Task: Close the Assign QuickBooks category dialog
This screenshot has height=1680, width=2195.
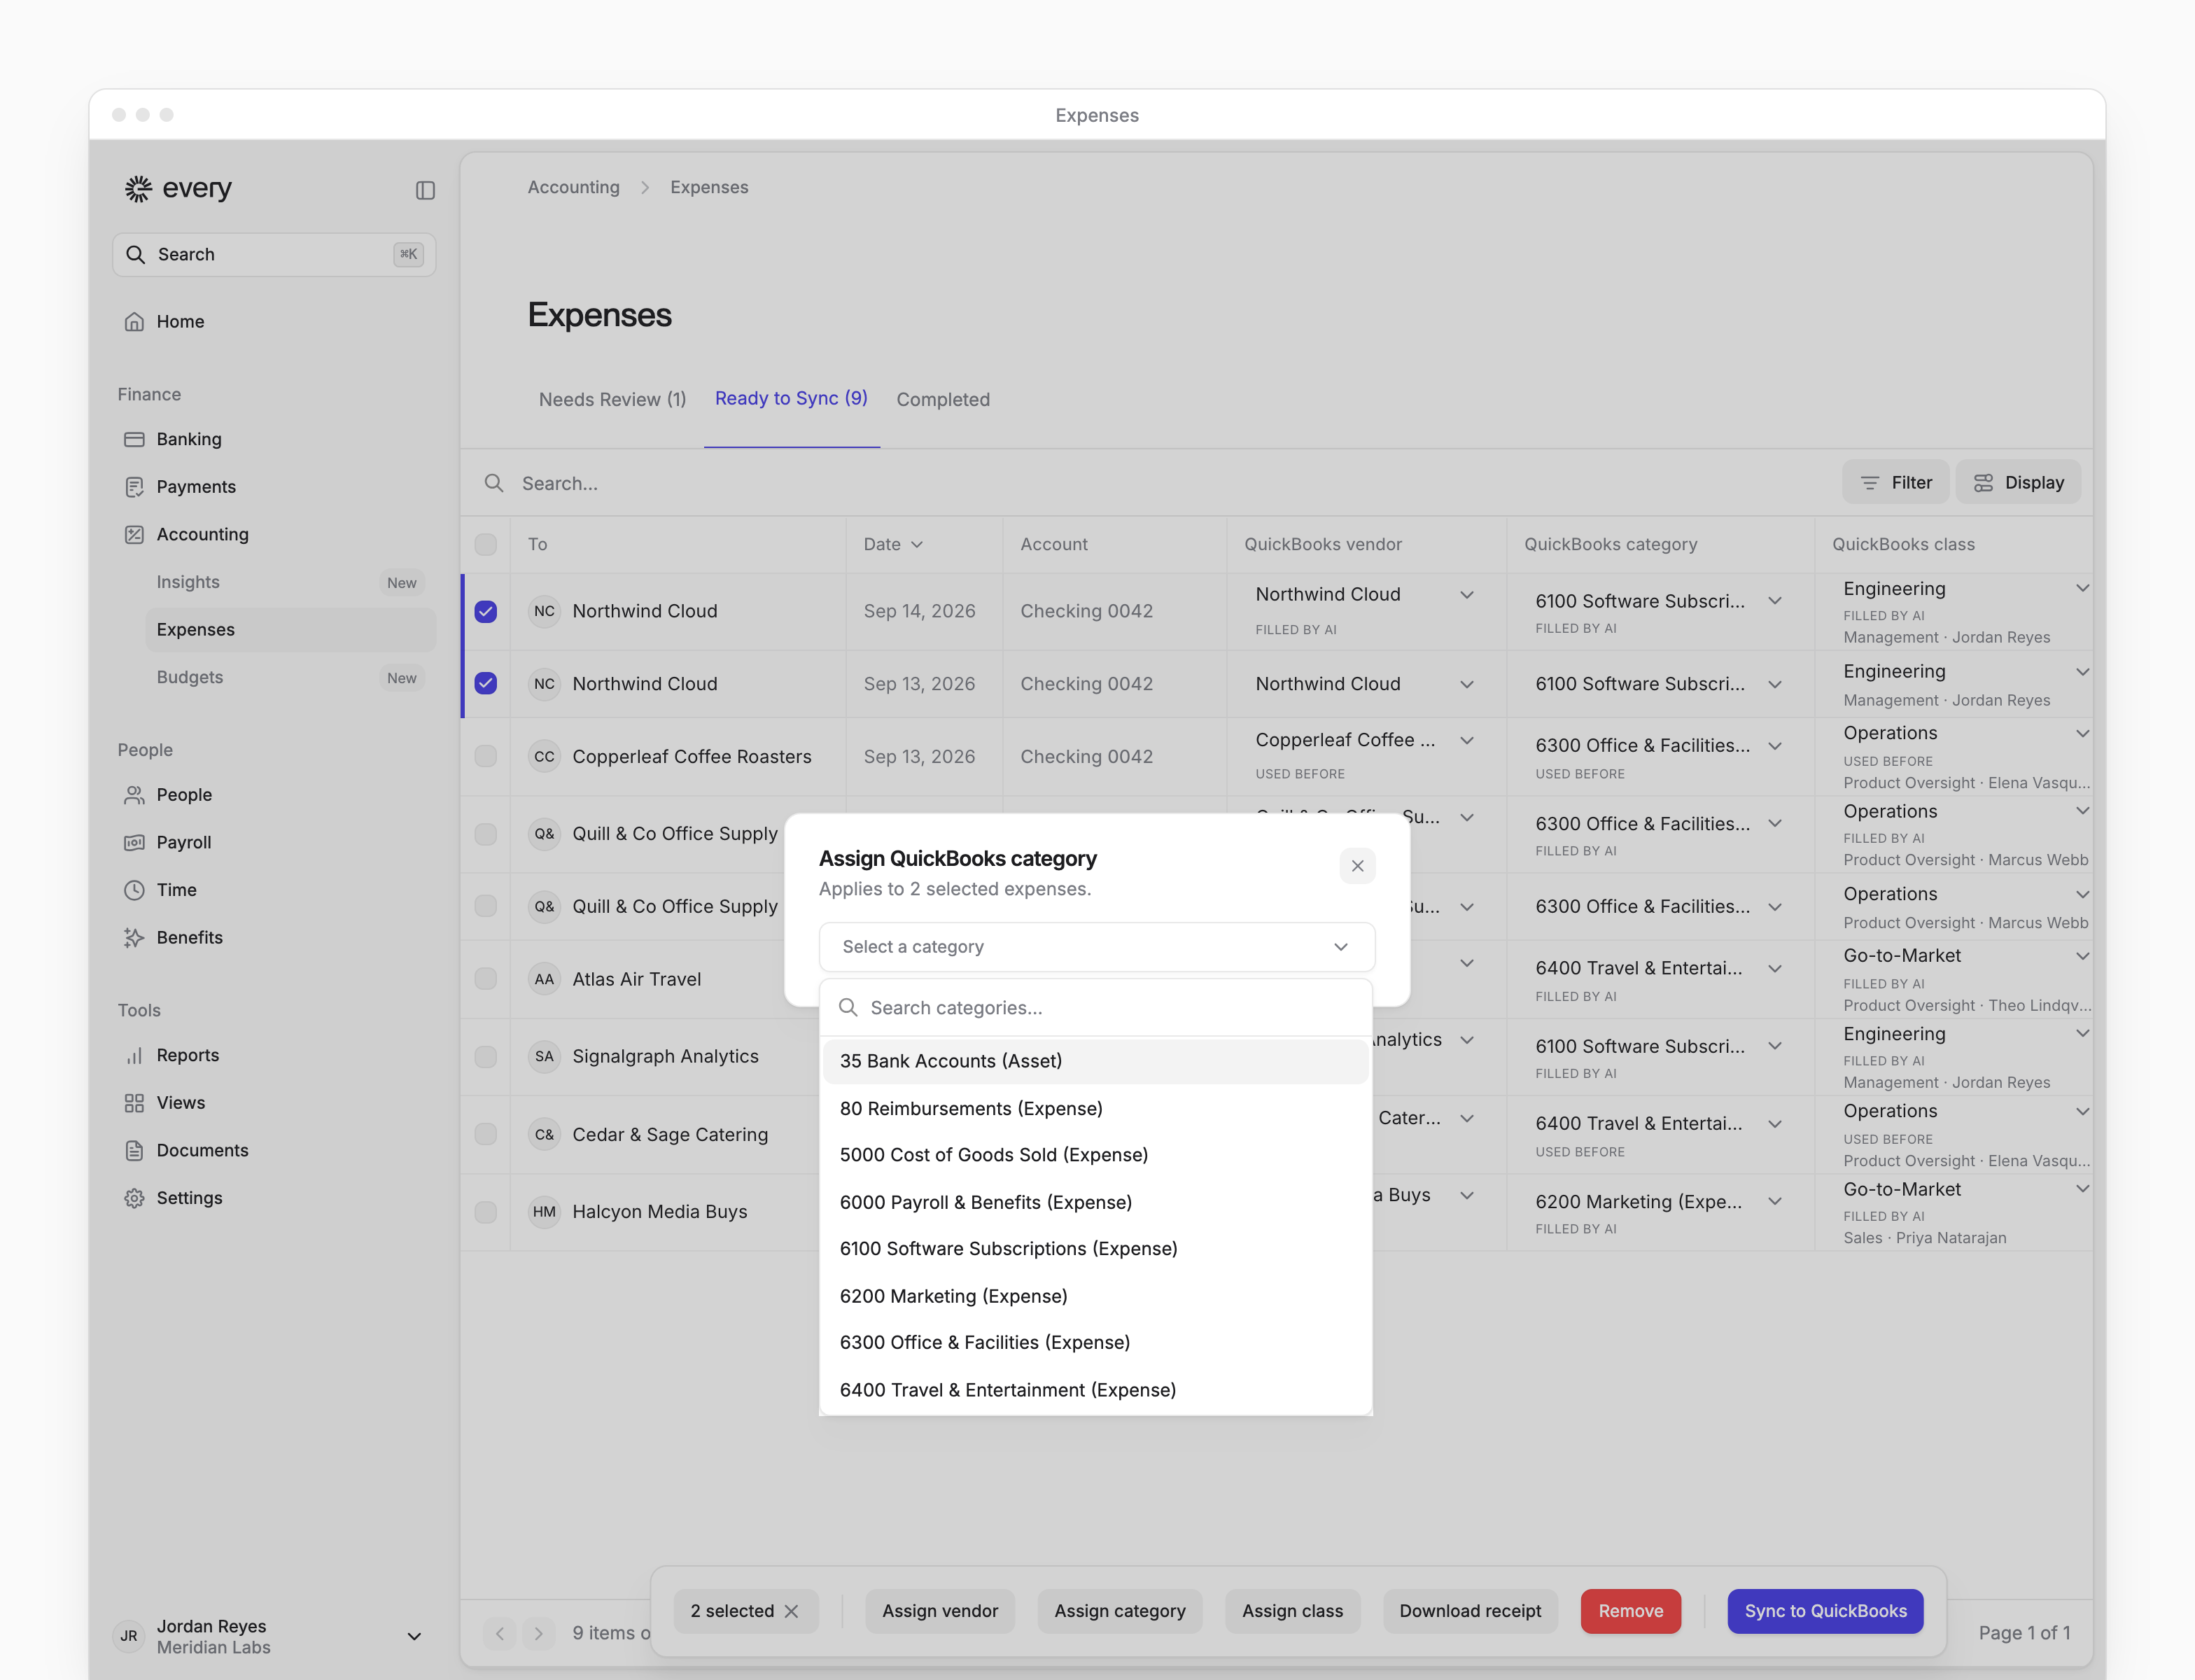Action: tap(1357, 866)
